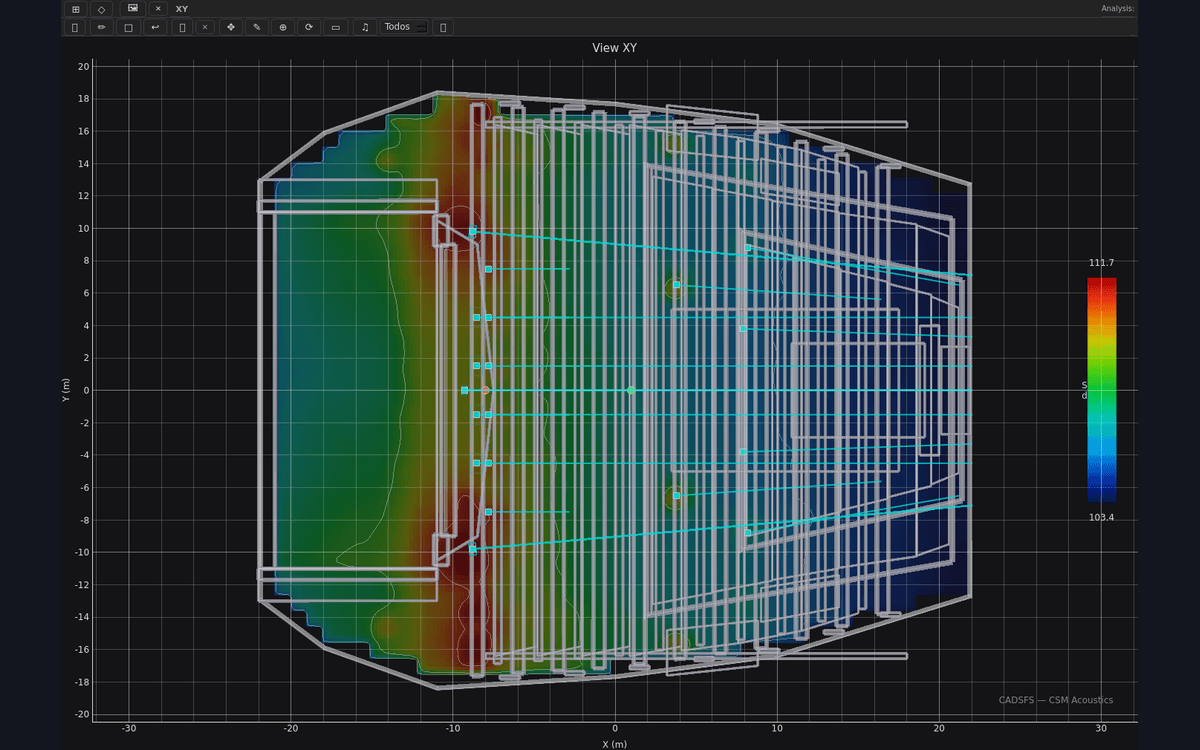1200x750 pixels.
Task: Click the grid layout icon in top bar
Action: click(x=75, y=9)
